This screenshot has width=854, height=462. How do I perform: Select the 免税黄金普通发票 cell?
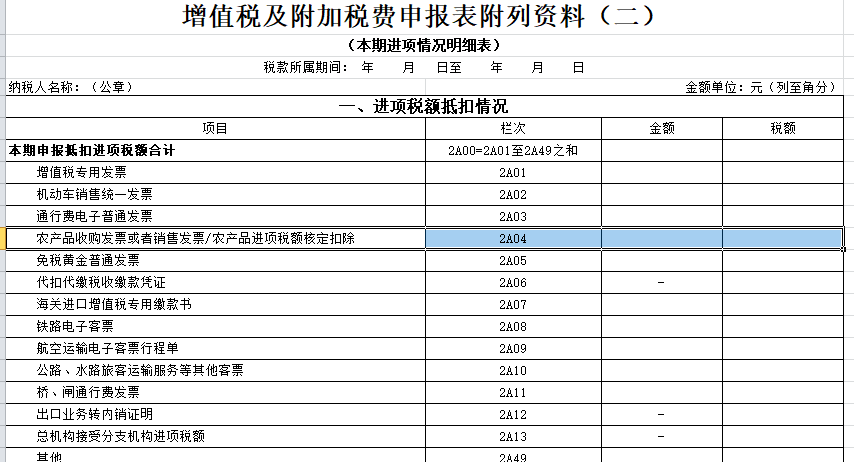coord(215,260)
